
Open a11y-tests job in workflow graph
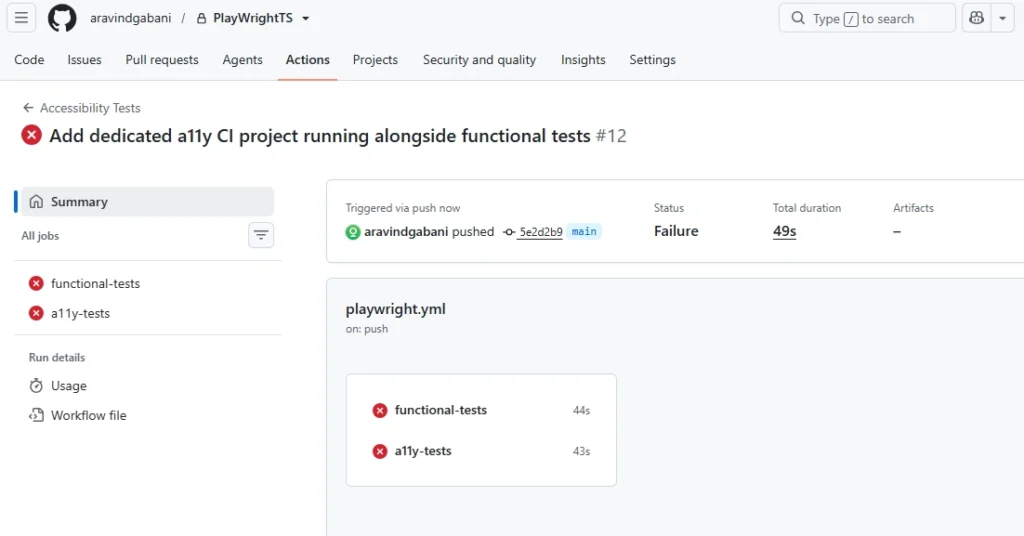click(423, 451)
